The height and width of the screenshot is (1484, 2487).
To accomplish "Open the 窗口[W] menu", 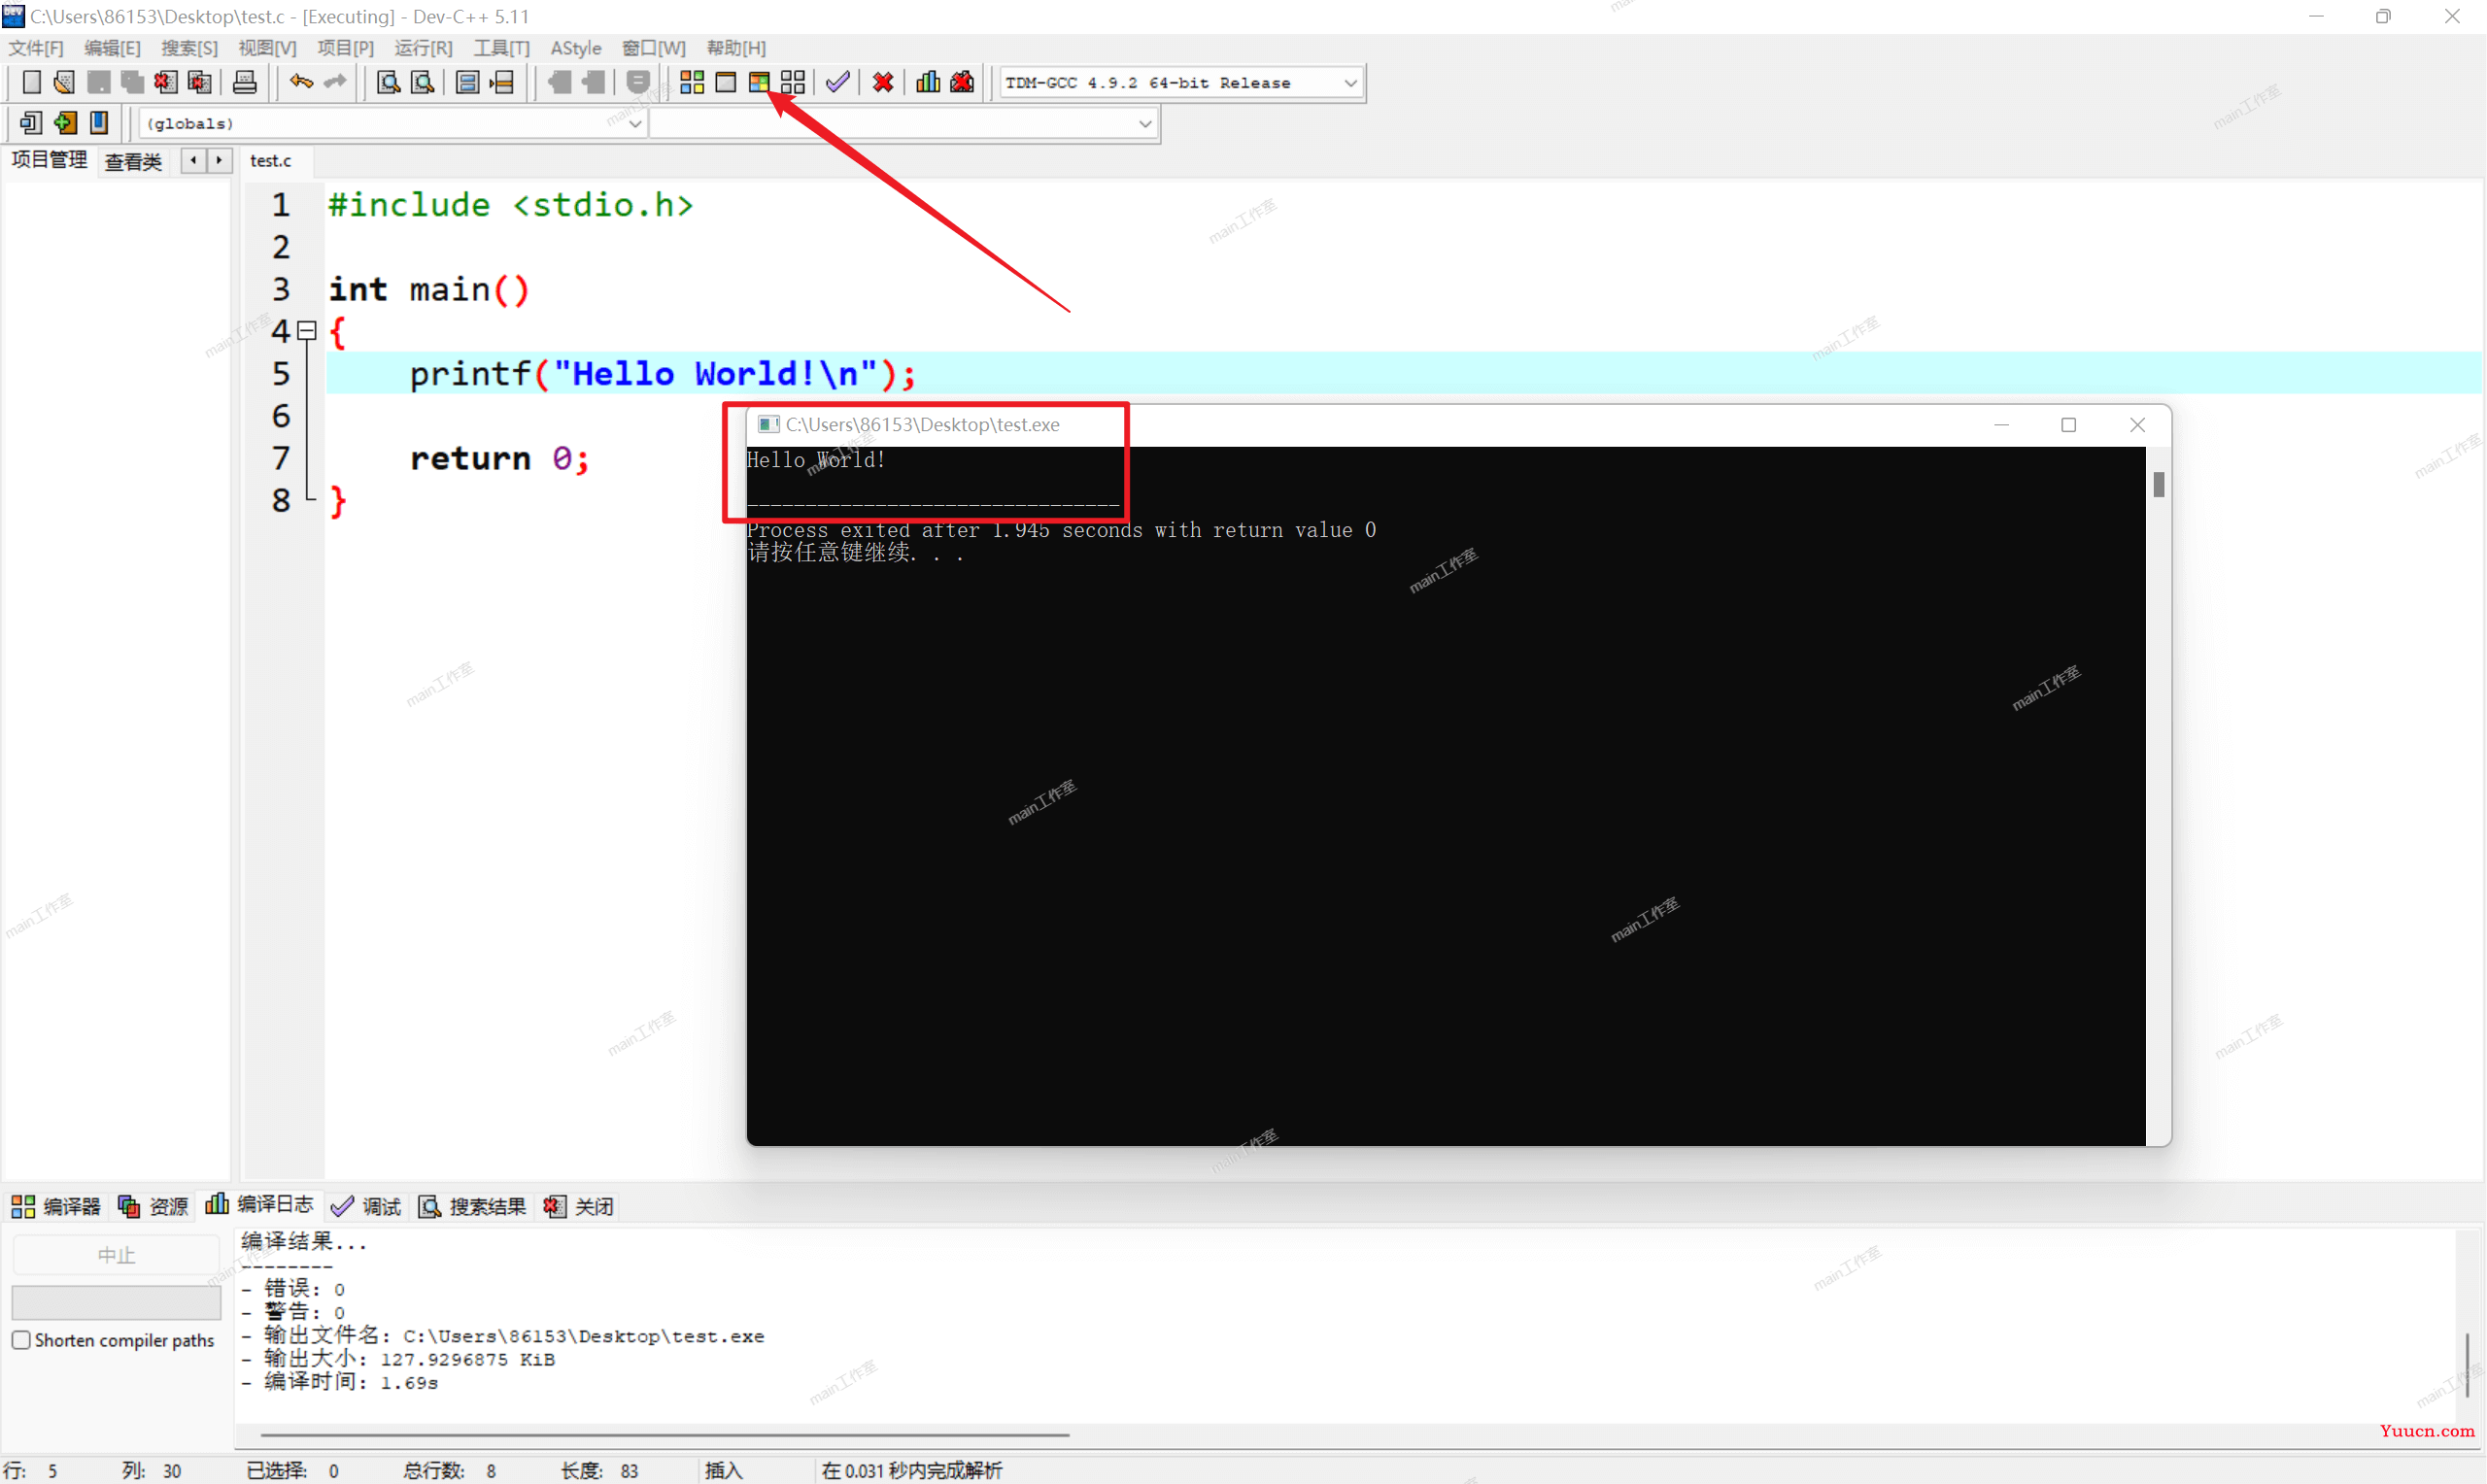I will (x=654, y=48).
